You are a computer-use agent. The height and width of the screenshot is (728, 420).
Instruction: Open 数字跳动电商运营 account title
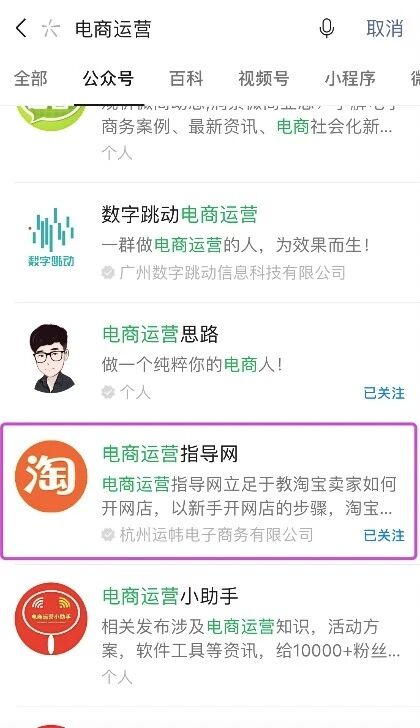179,214
